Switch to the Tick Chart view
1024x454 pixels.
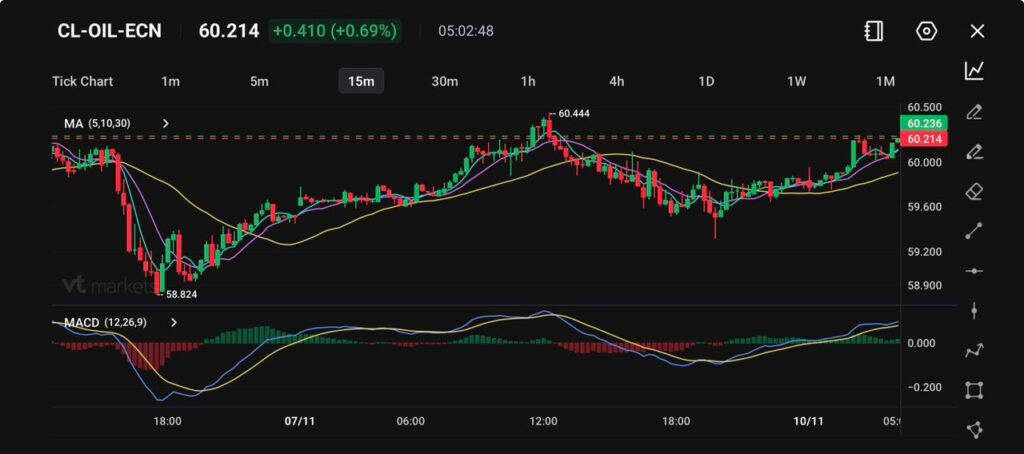click(x=82, y=81)
